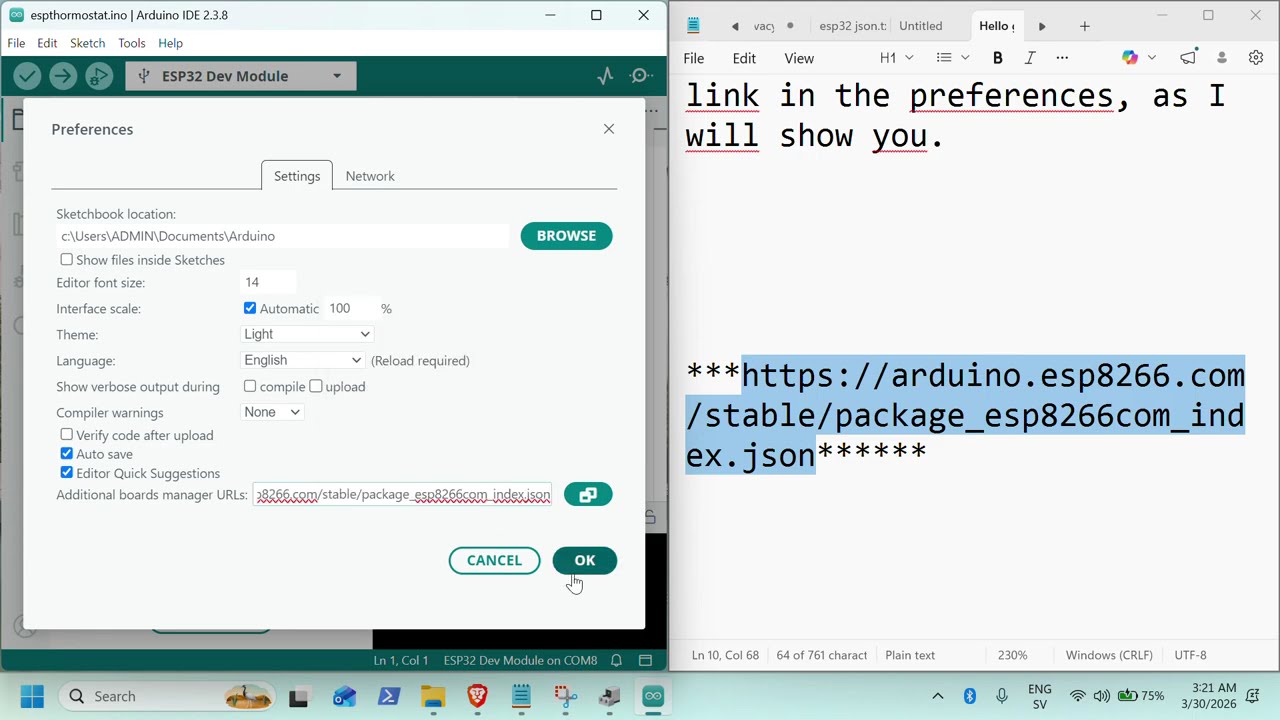Image resolution: width=1280 pixels, height=720 pixels.
Task: Click UTF-8 encoding in Notepad status bar
Action: pyautogui.click(x=1190, y=655)
